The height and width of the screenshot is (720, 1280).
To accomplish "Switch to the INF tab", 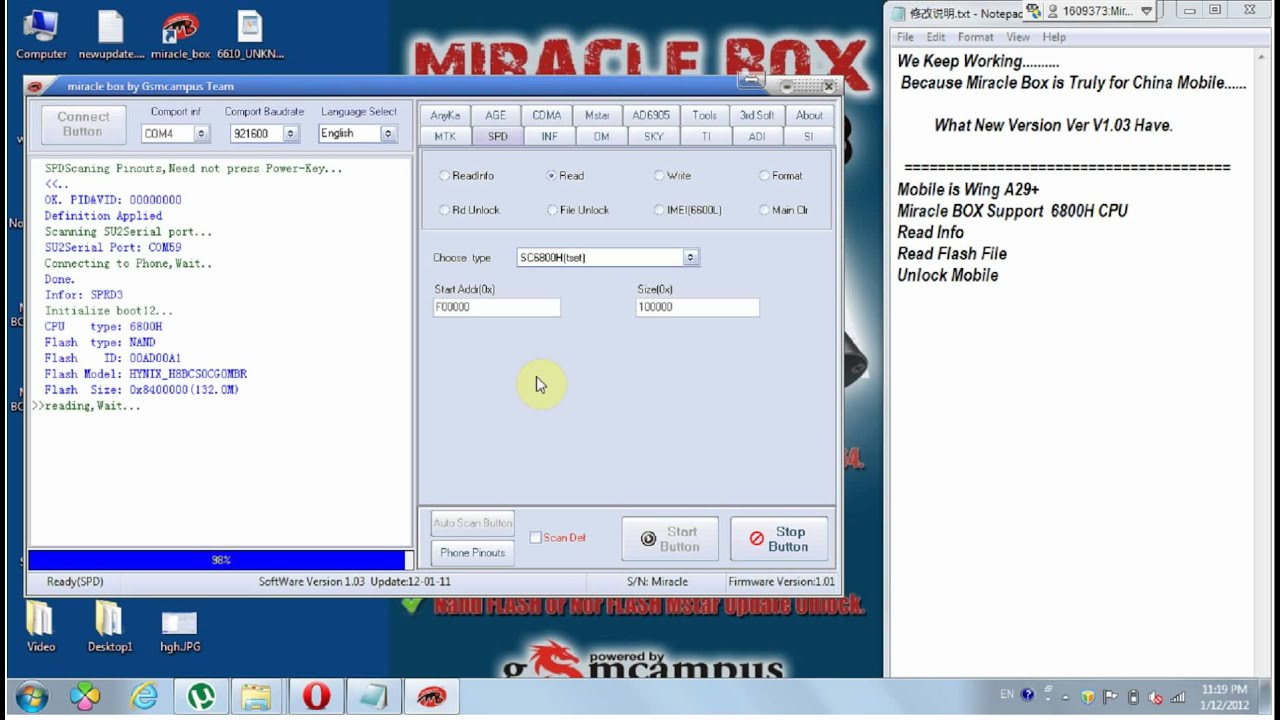I will click(549, 136).
